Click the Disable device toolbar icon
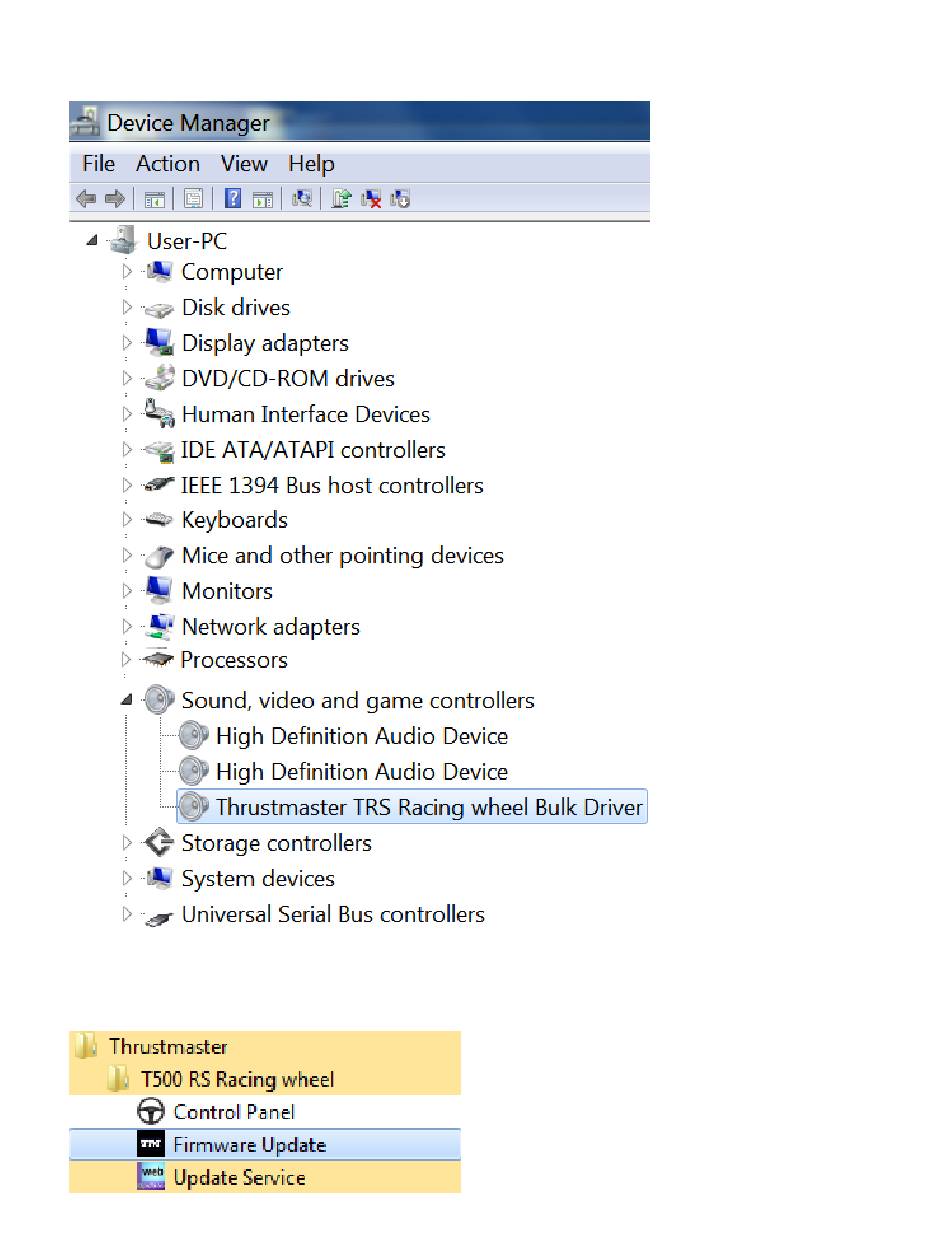 [x=401, y=199]
